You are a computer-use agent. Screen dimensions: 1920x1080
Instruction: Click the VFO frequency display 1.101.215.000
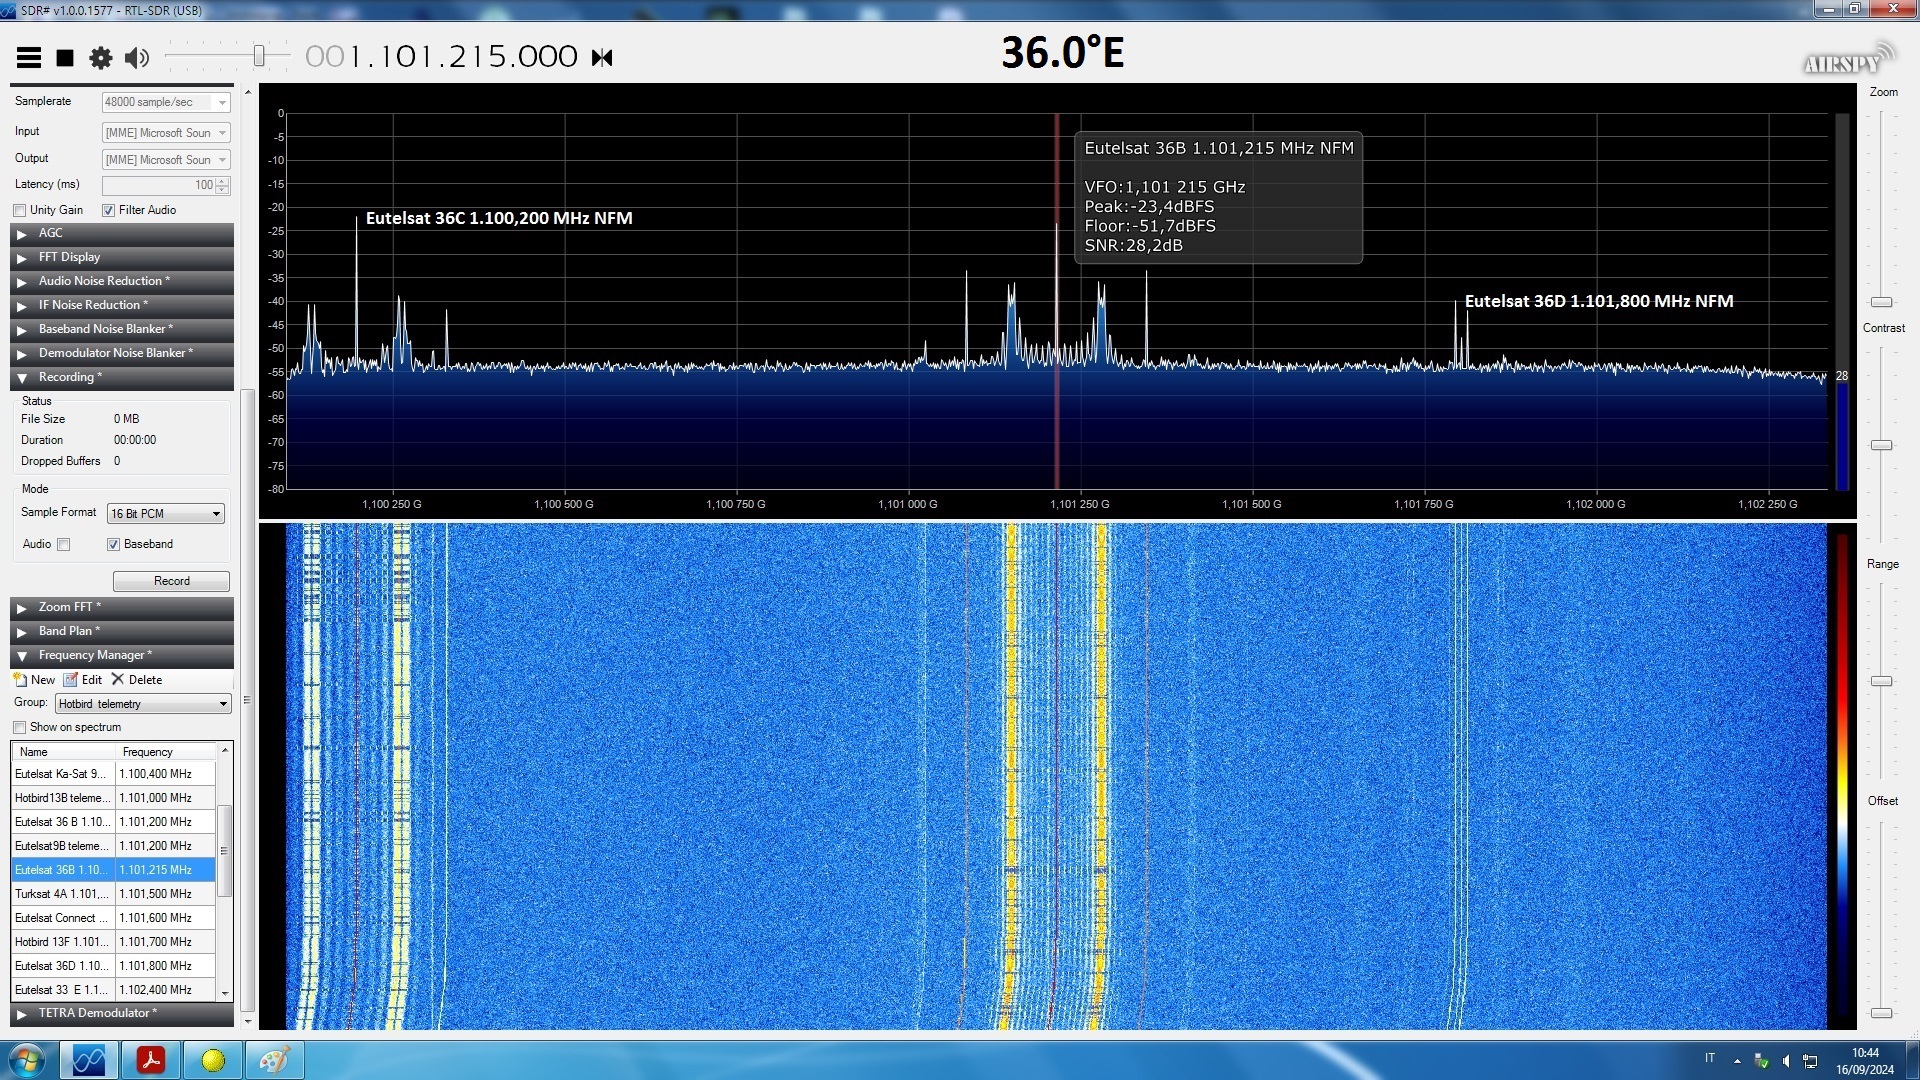point(441,57)
